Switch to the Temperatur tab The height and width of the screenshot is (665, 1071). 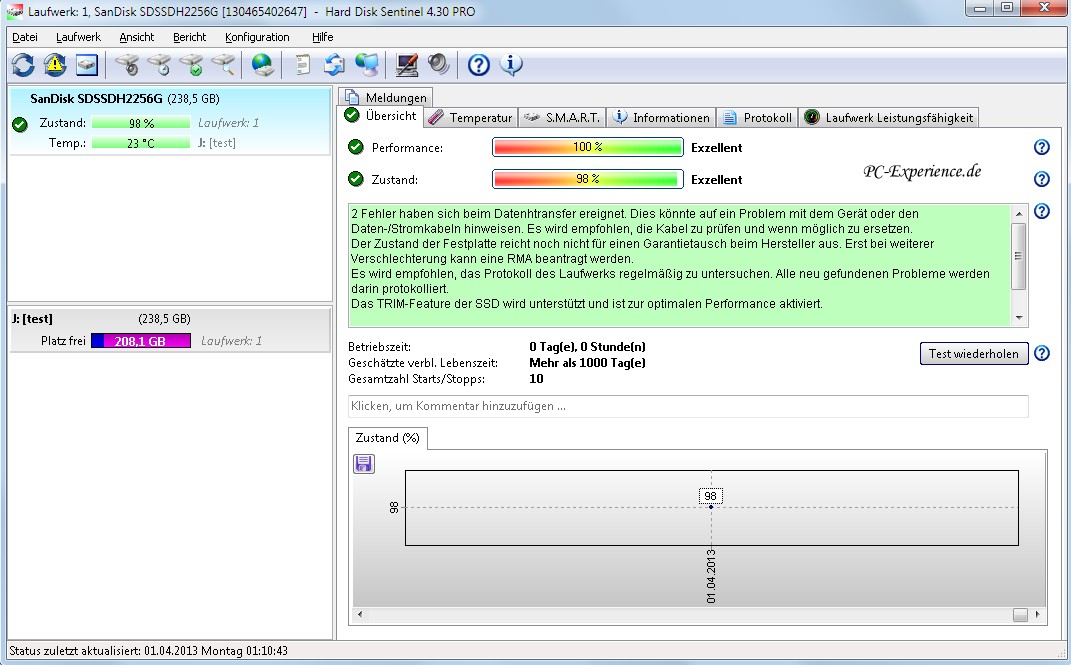pos(471,117)
